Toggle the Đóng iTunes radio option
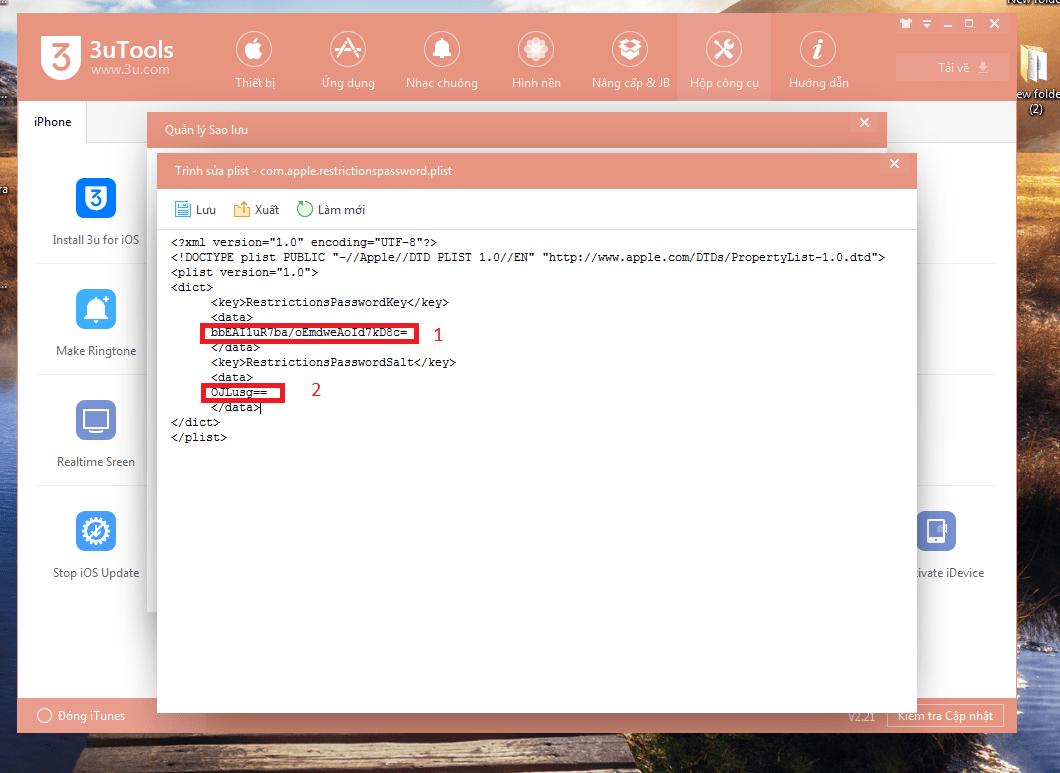1060x773 pixels. coord(45,716)
